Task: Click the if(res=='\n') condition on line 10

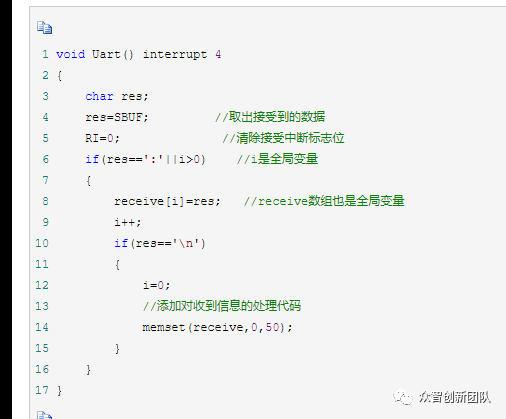Action: [160, 243]
